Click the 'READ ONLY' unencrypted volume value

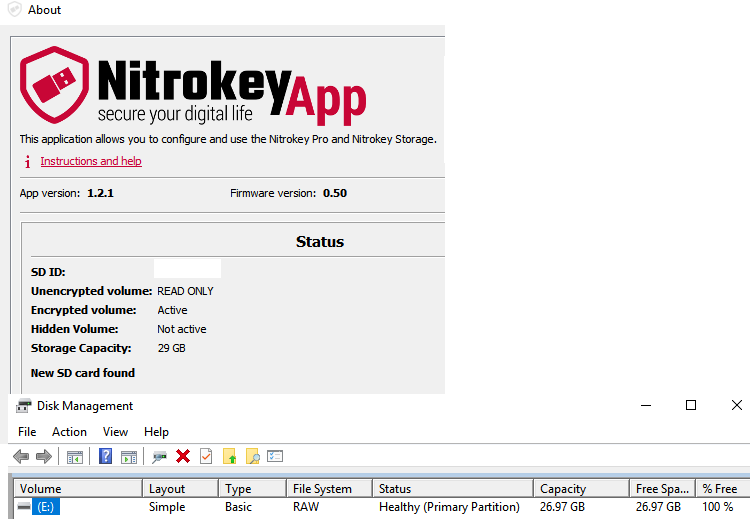pyautogui.click(x=185, y=291)
